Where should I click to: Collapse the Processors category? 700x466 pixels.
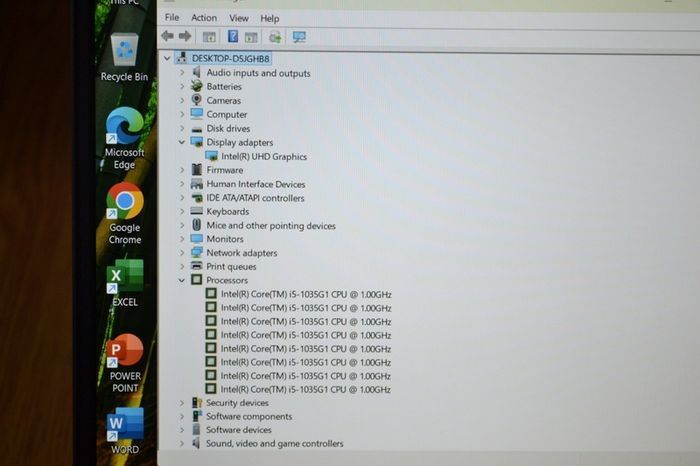(x=182, y=280)
